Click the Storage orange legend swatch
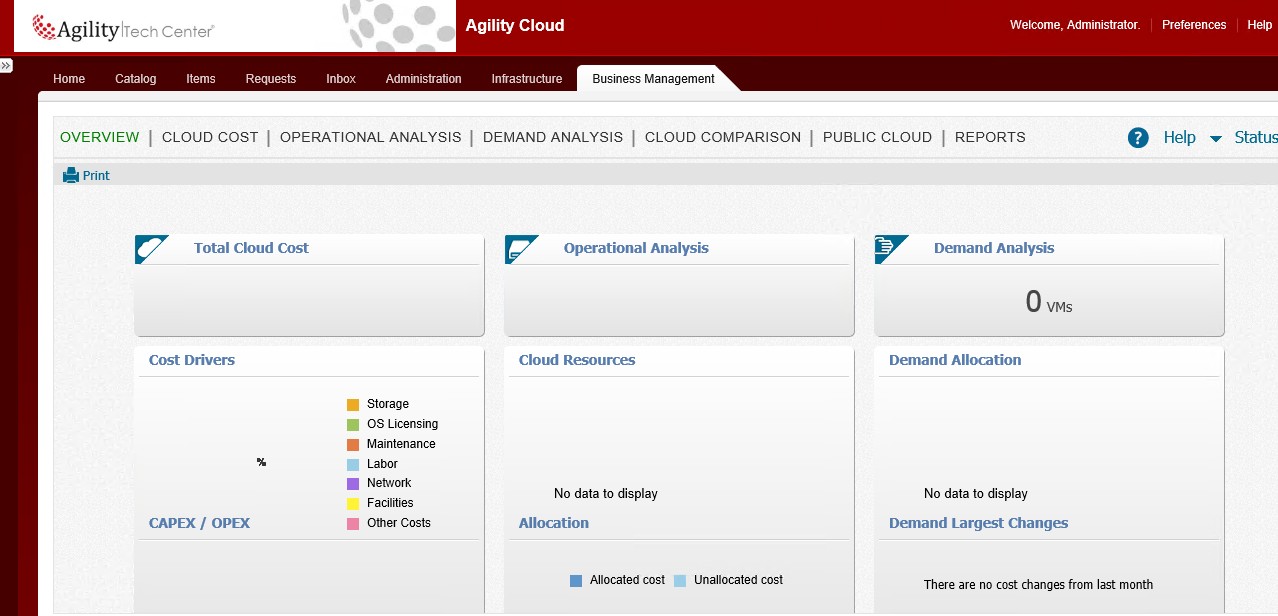Viewport: 1278px width, 616px height. click(353, 405)
